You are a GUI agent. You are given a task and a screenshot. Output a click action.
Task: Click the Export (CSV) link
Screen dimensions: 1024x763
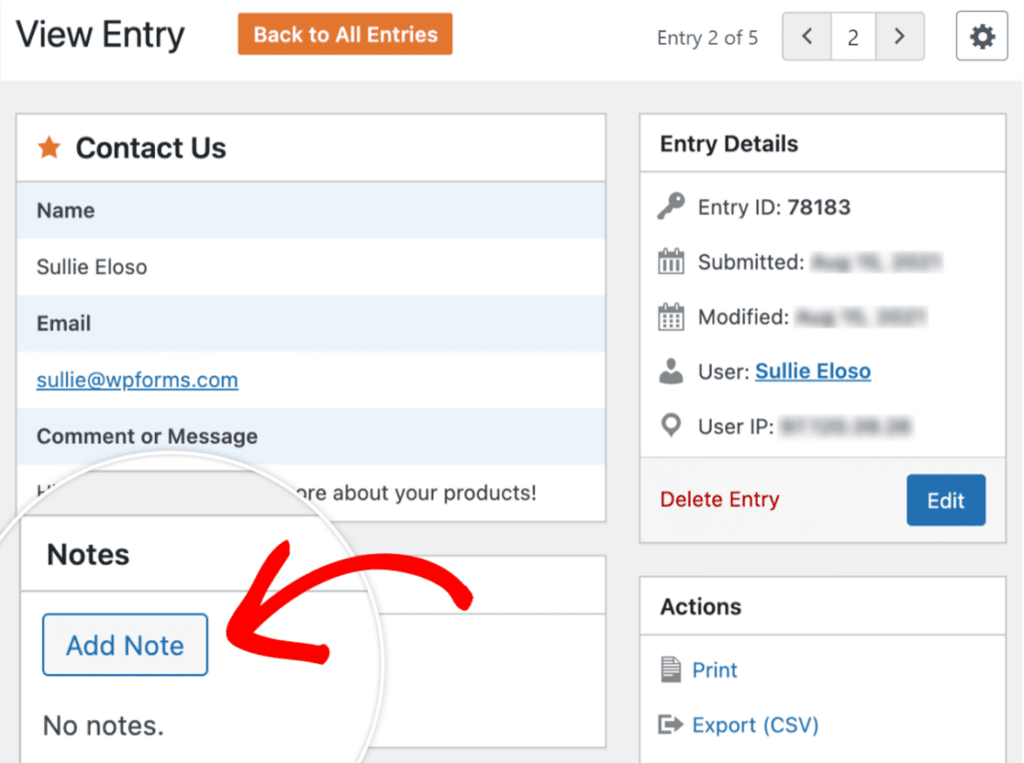pos(756,724)
